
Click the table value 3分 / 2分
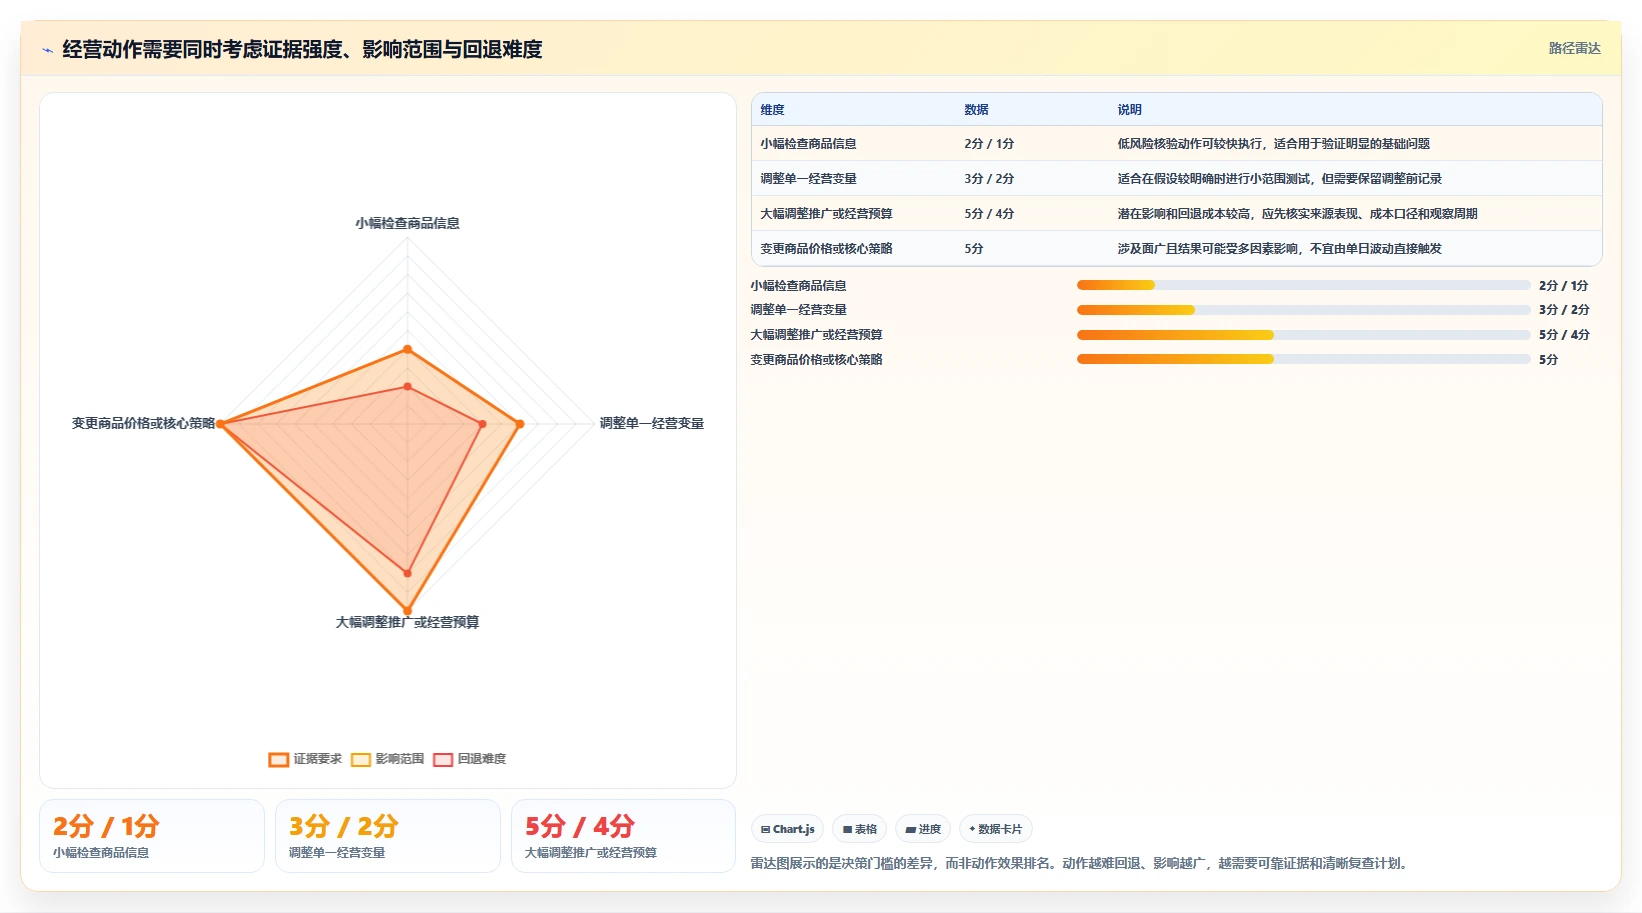pos(989,179)
